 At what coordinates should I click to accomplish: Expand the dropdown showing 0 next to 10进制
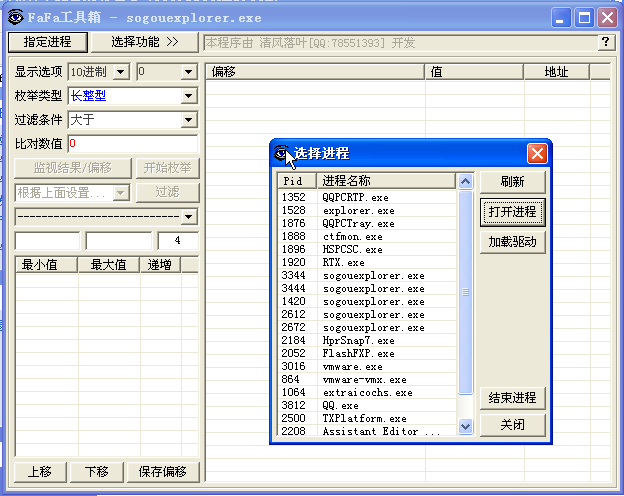[189, 72]
